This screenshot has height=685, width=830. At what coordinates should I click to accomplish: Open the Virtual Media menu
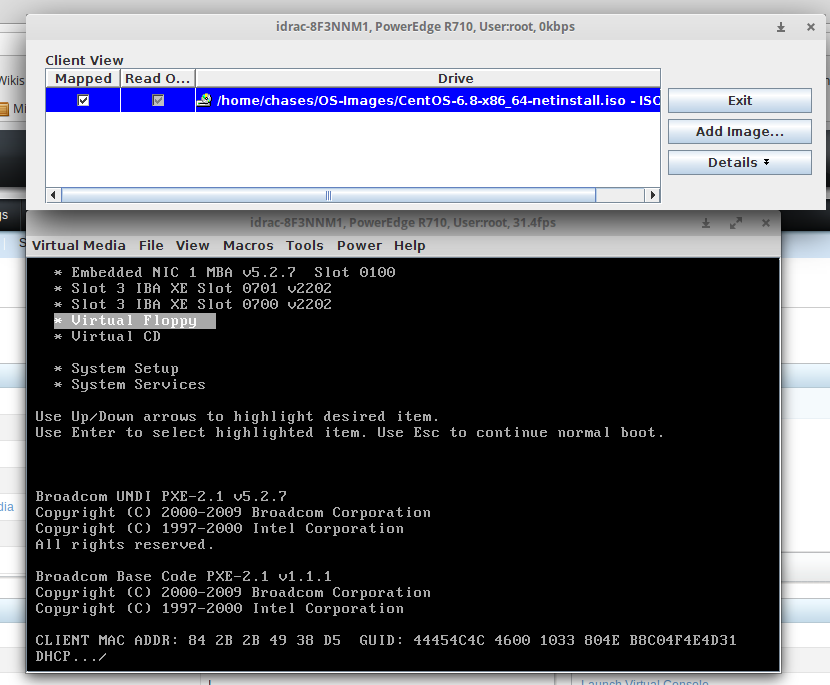79,245
